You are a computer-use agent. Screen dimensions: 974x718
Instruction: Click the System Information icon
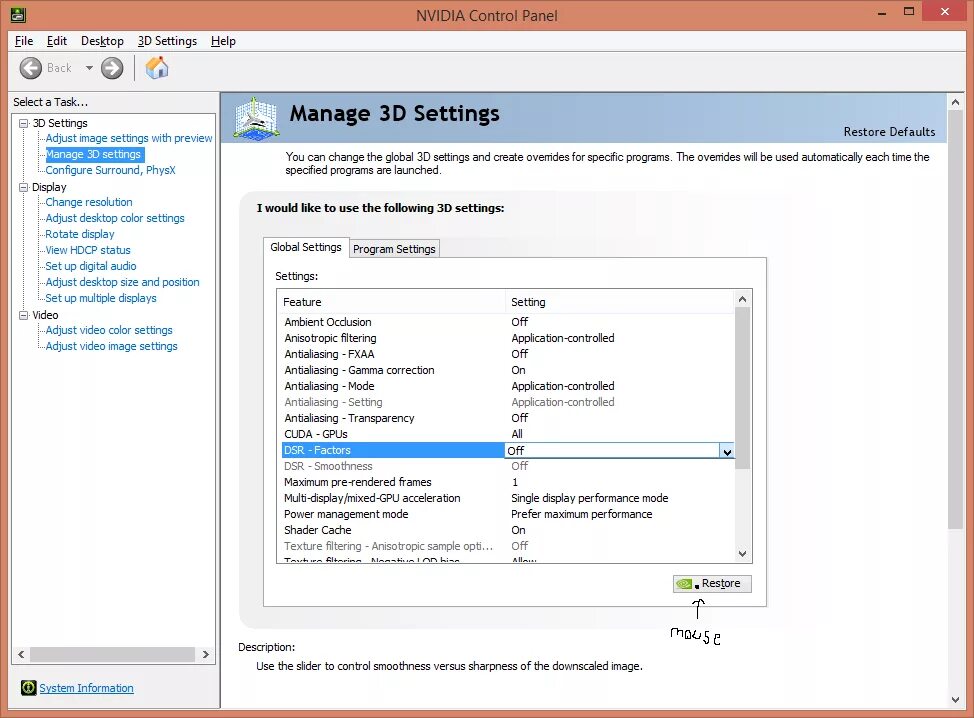point(29,688)
